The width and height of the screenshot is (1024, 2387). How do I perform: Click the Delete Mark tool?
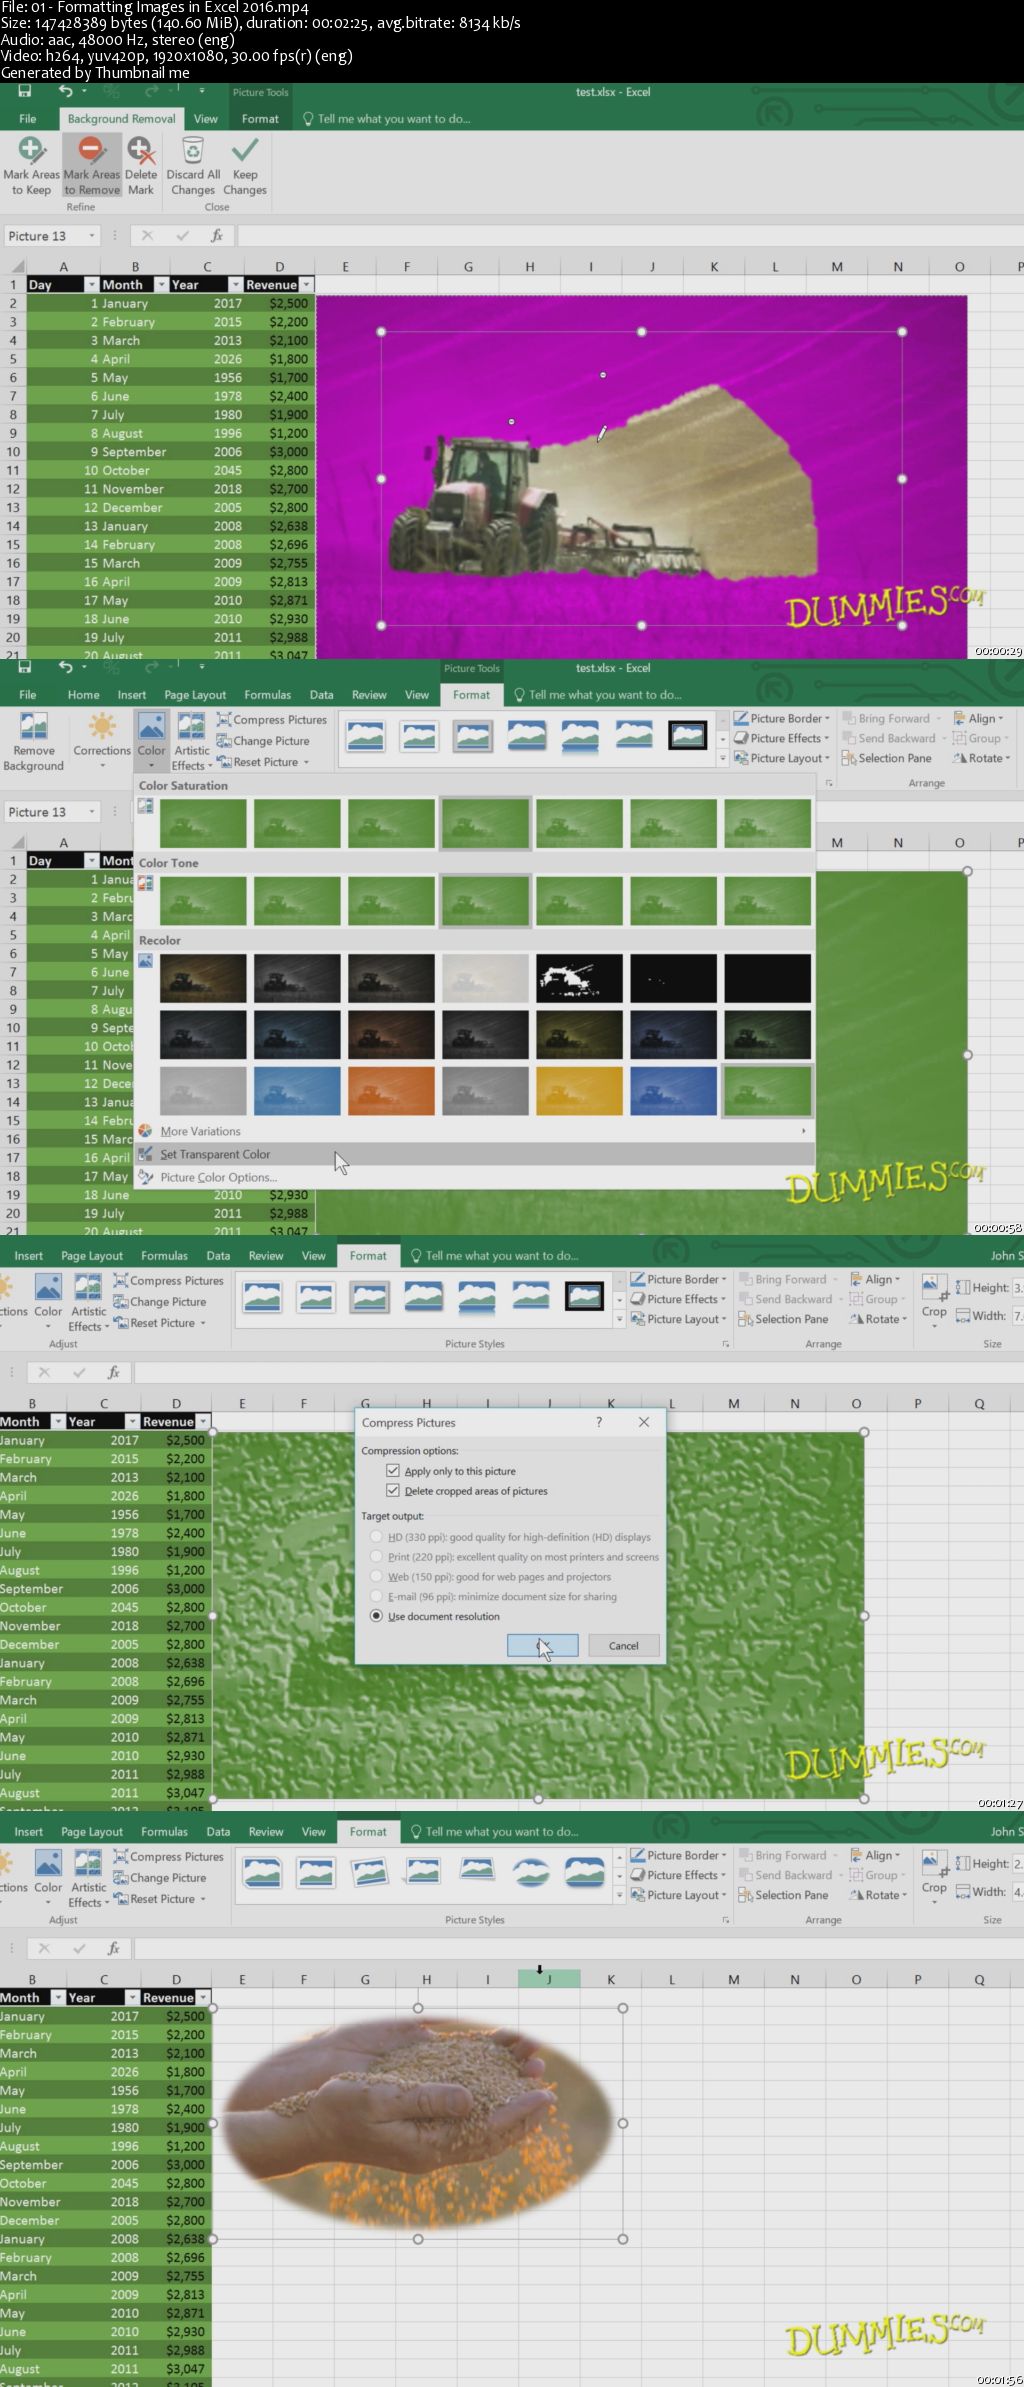click(141, 167)
